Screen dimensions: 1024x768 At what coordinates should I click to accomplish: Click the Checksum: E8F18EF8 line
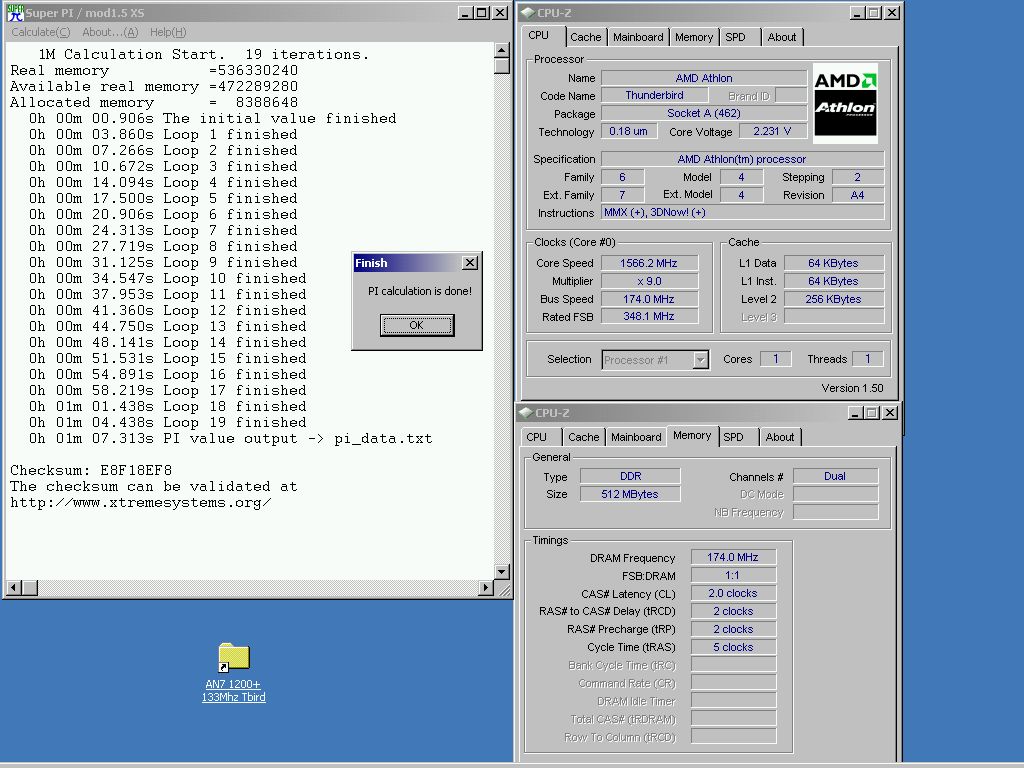91,470
